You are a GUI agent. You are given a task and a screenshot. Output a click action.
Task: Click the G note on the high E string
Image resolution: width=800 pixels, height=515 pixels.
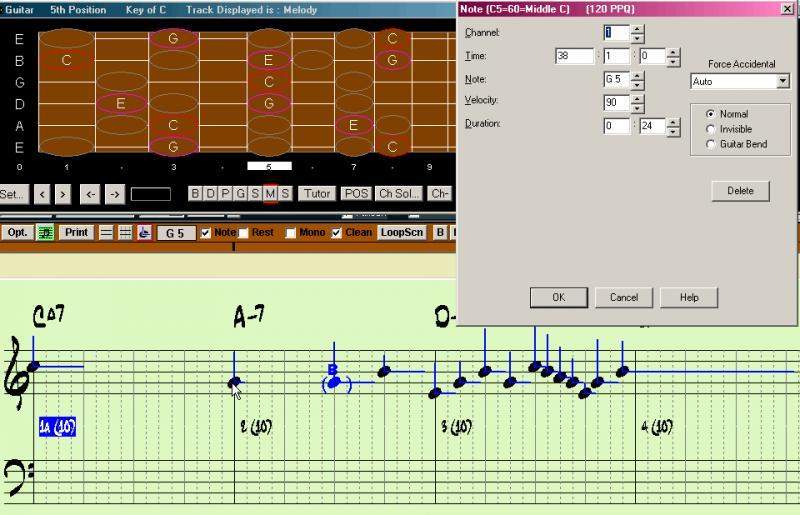point(173,39)
